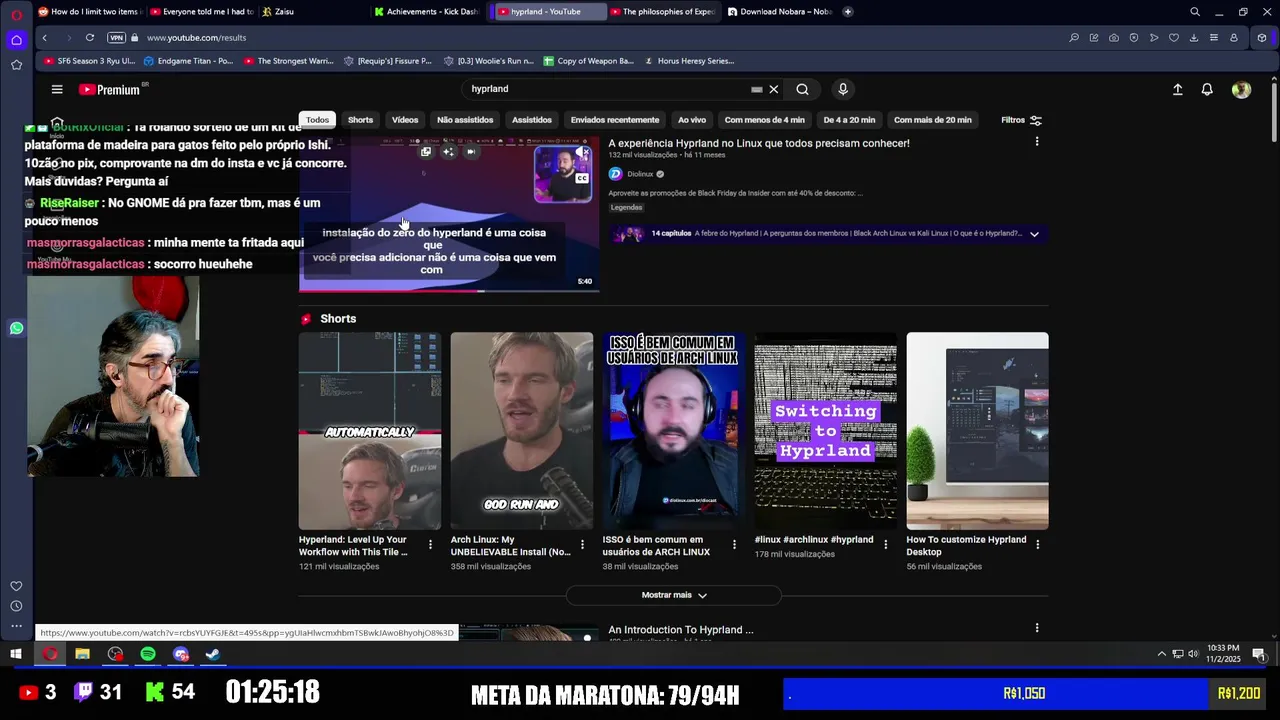
Task: Open the YouTube hamburger guide menu
Action: (x=57, y=89)
